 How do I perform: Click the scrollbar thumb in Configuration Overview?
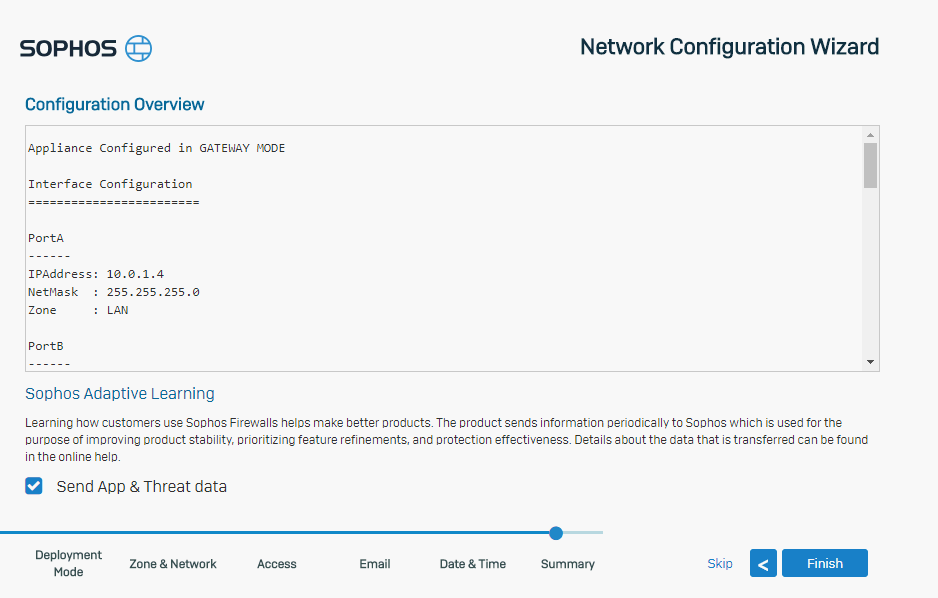click(x=870, y=166)
